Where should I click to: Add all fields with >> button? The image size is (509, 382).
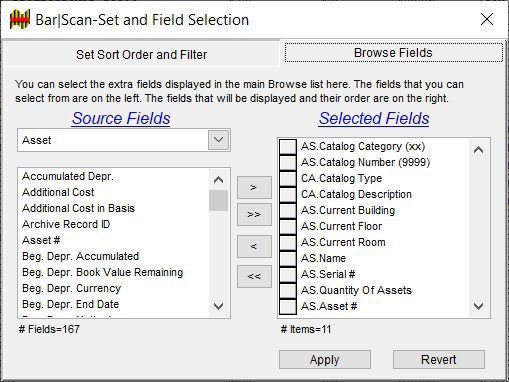coord(254,214)
